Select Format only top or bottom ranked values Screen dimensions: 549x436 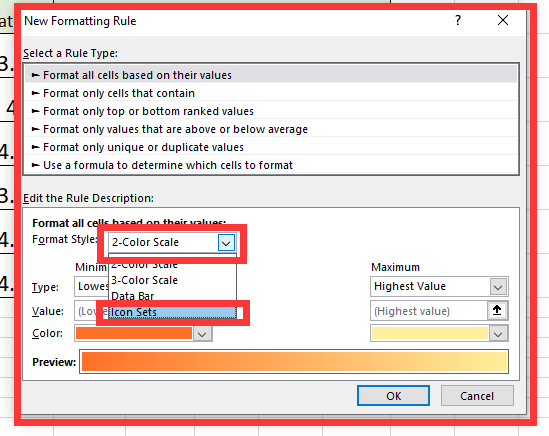[271, 111]
